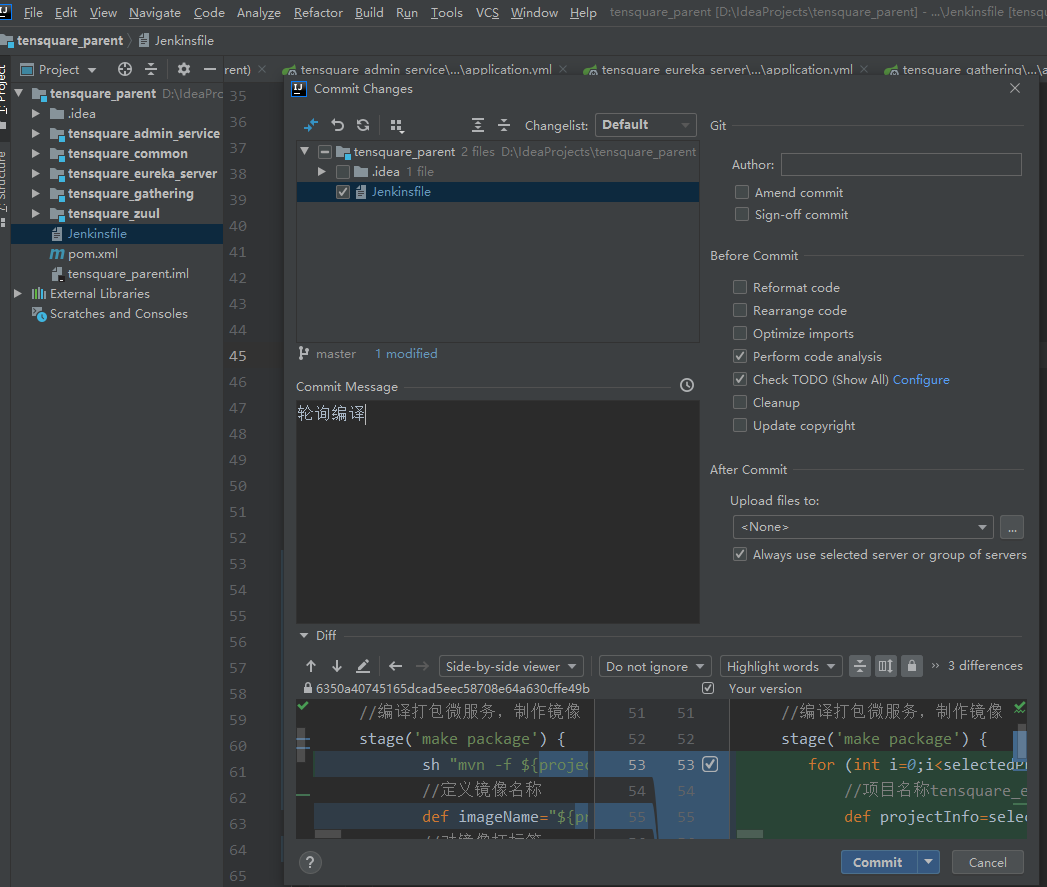1047x887 pixels.
Task: Click the Cancel button
Action: (x=988, y=862)
